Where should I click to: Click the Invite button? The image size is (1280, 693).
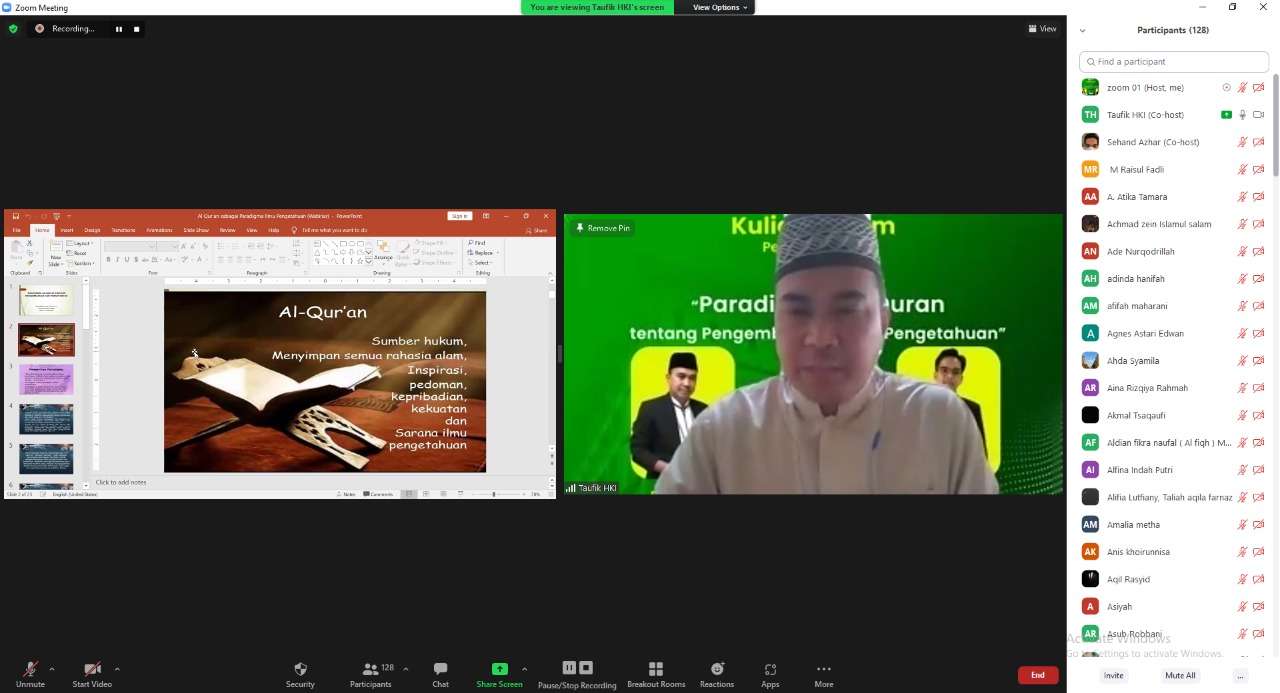[1113, 675]
